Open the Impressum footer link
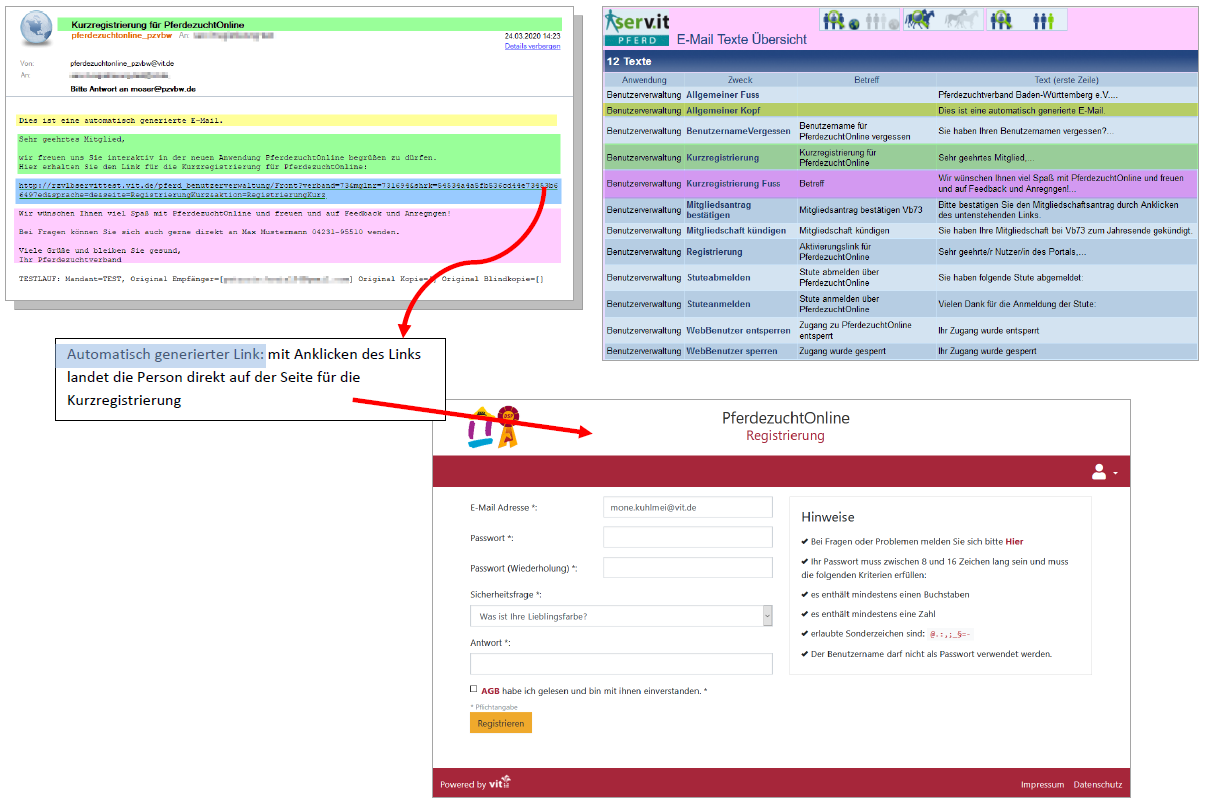 coord(1042,785)
